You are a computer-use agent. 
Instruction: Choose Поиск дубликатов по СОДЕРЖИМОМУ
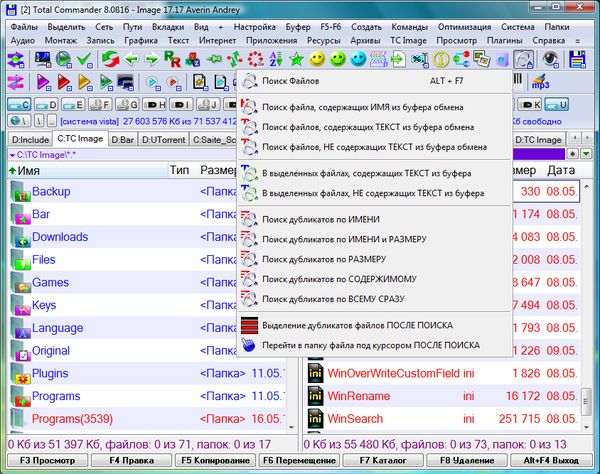pos(375,279)
